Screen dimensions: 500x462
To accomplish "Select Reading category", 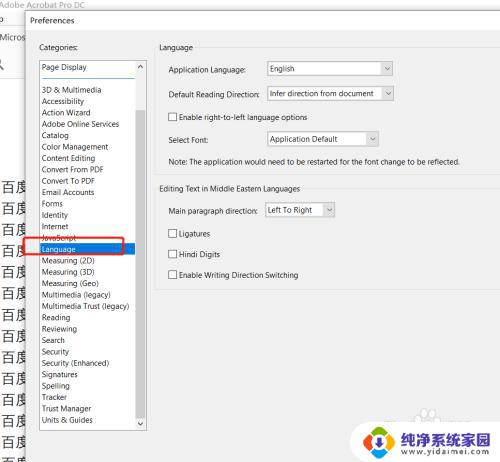I will coord(56,317).
